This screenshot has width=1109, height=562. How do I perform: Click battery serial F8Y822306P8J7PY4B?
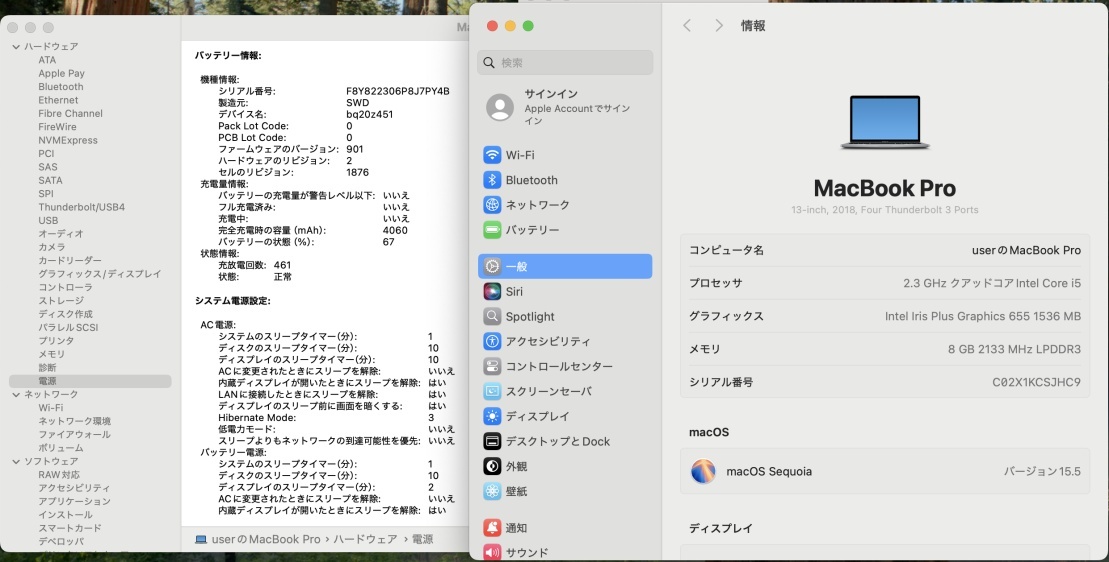coord(397,91)
